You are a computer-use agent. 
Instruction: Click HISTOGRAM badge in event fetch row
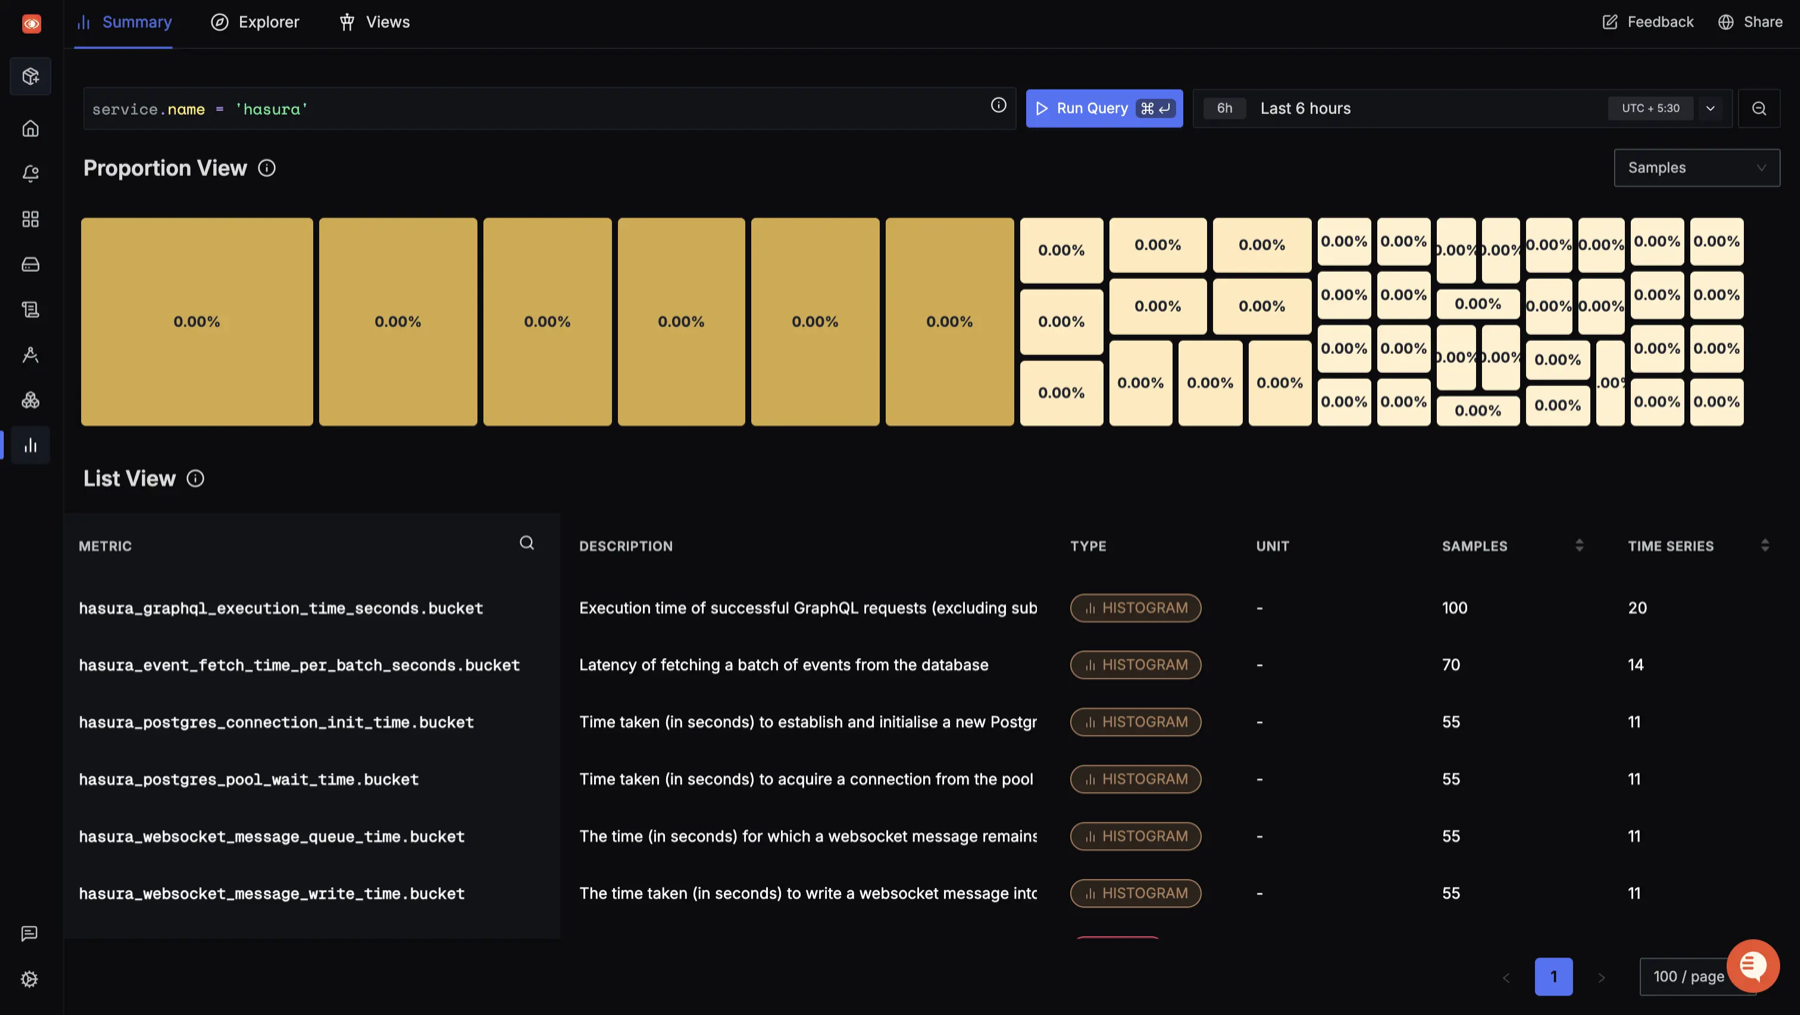pyautogui.click(x=1135, y=665)
